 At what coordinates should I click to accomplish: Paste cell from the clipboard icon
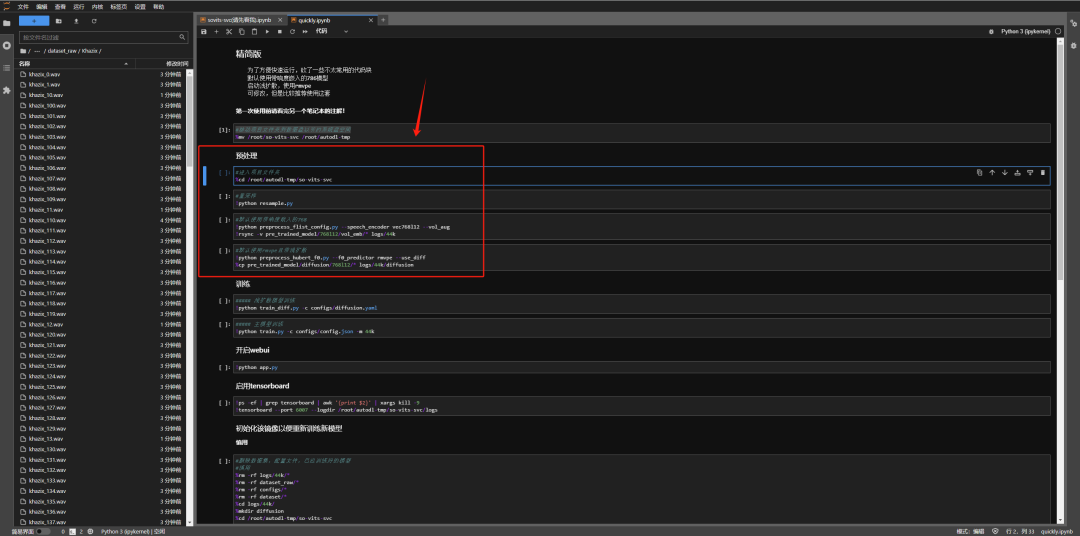254,32
